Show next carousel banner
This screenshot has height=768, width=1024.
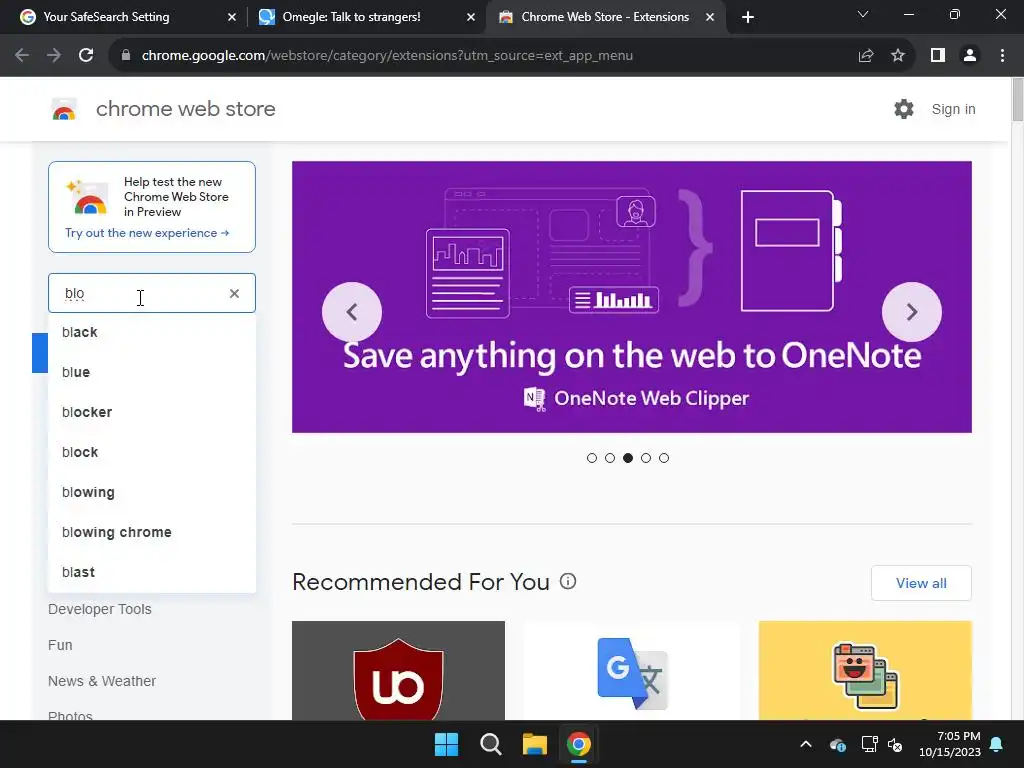pos(912,312)
